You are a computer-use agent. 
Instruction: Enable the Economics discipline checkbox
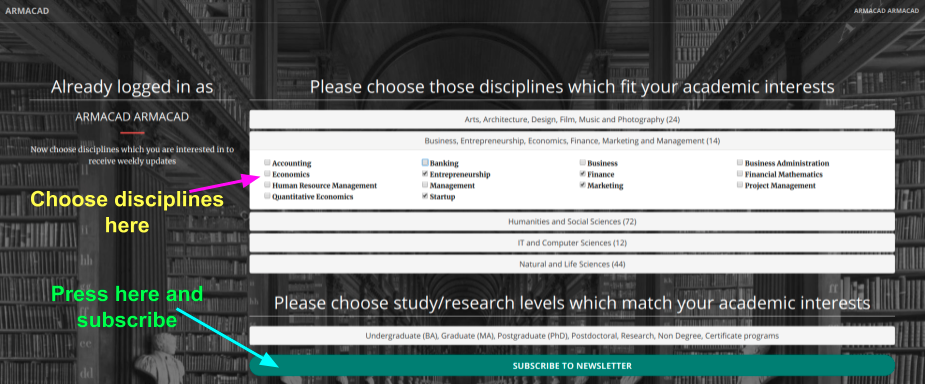[267, 173]
